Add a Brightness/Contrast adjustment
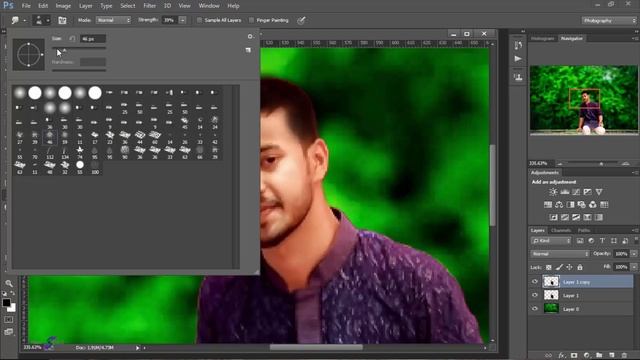This screenshot has height=360, width=640. tap(553, 192)
